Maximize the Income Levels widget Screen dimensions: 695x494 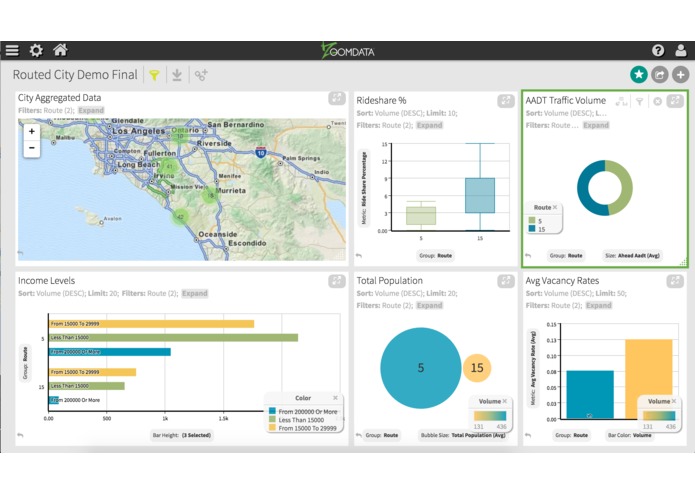(x=337, y=281)
